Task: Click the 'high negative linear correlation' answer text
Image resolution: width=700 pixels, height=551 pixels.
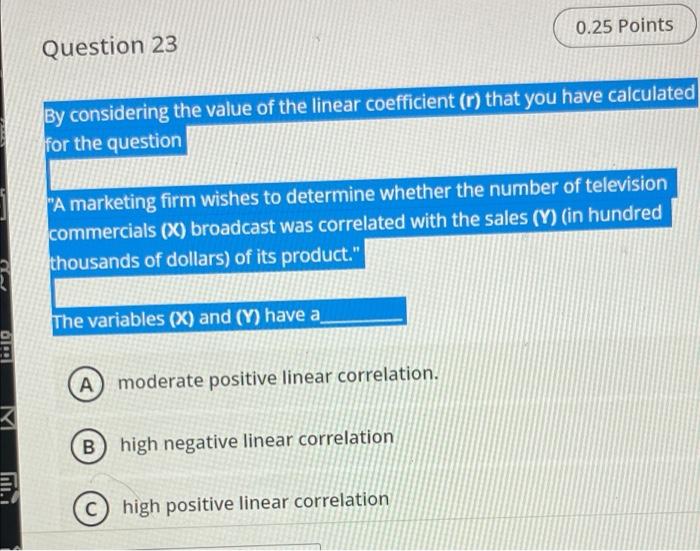Action: [257, 441]
